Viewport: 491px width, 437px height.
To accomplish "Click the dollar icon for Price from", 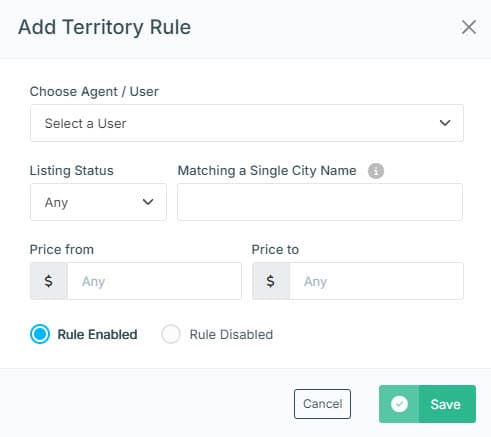I will pos(49,281).
